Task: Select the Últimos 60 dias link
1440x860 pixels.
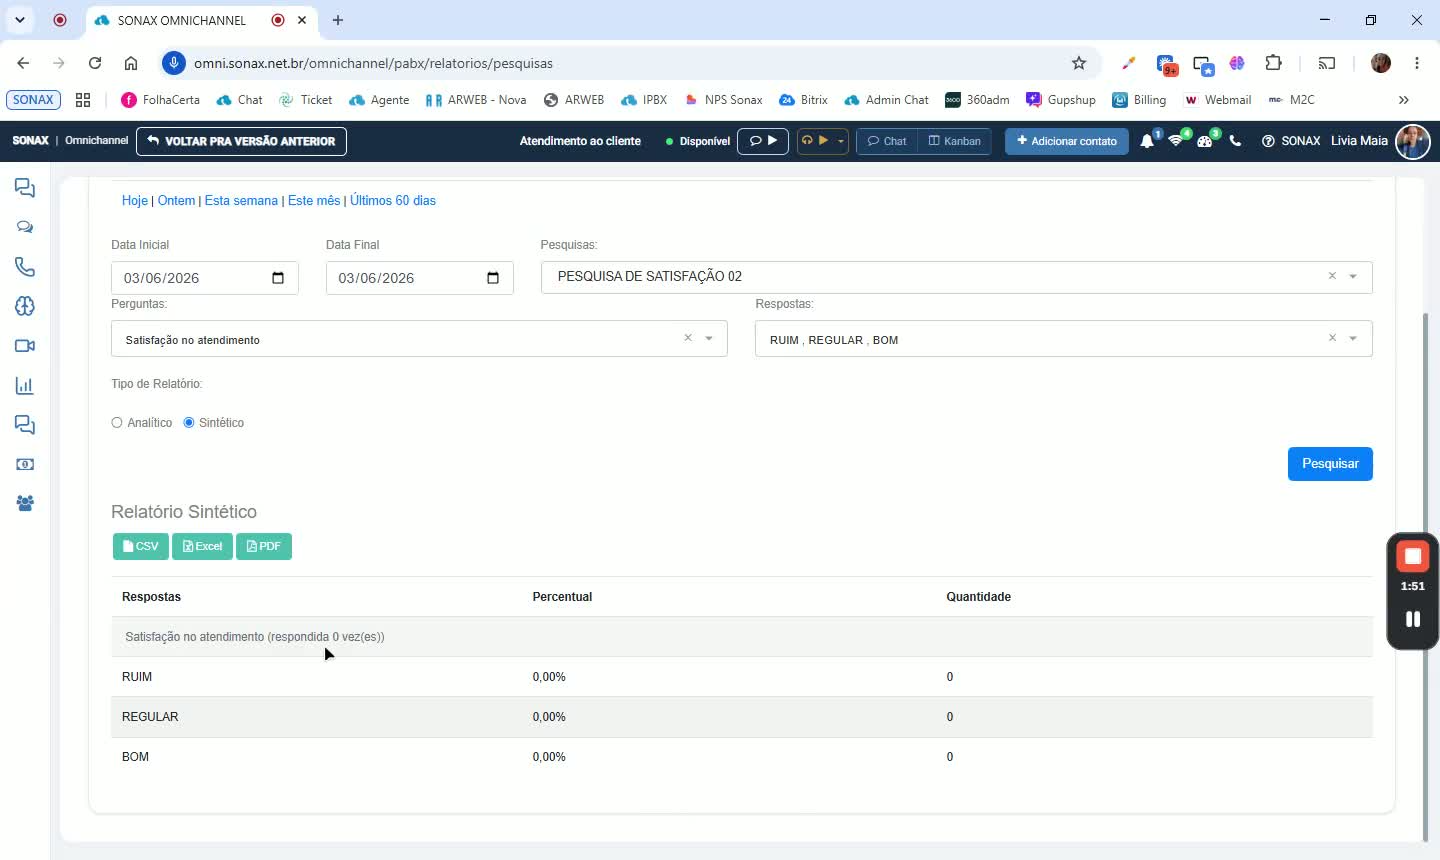Action: tap(393, 201)
